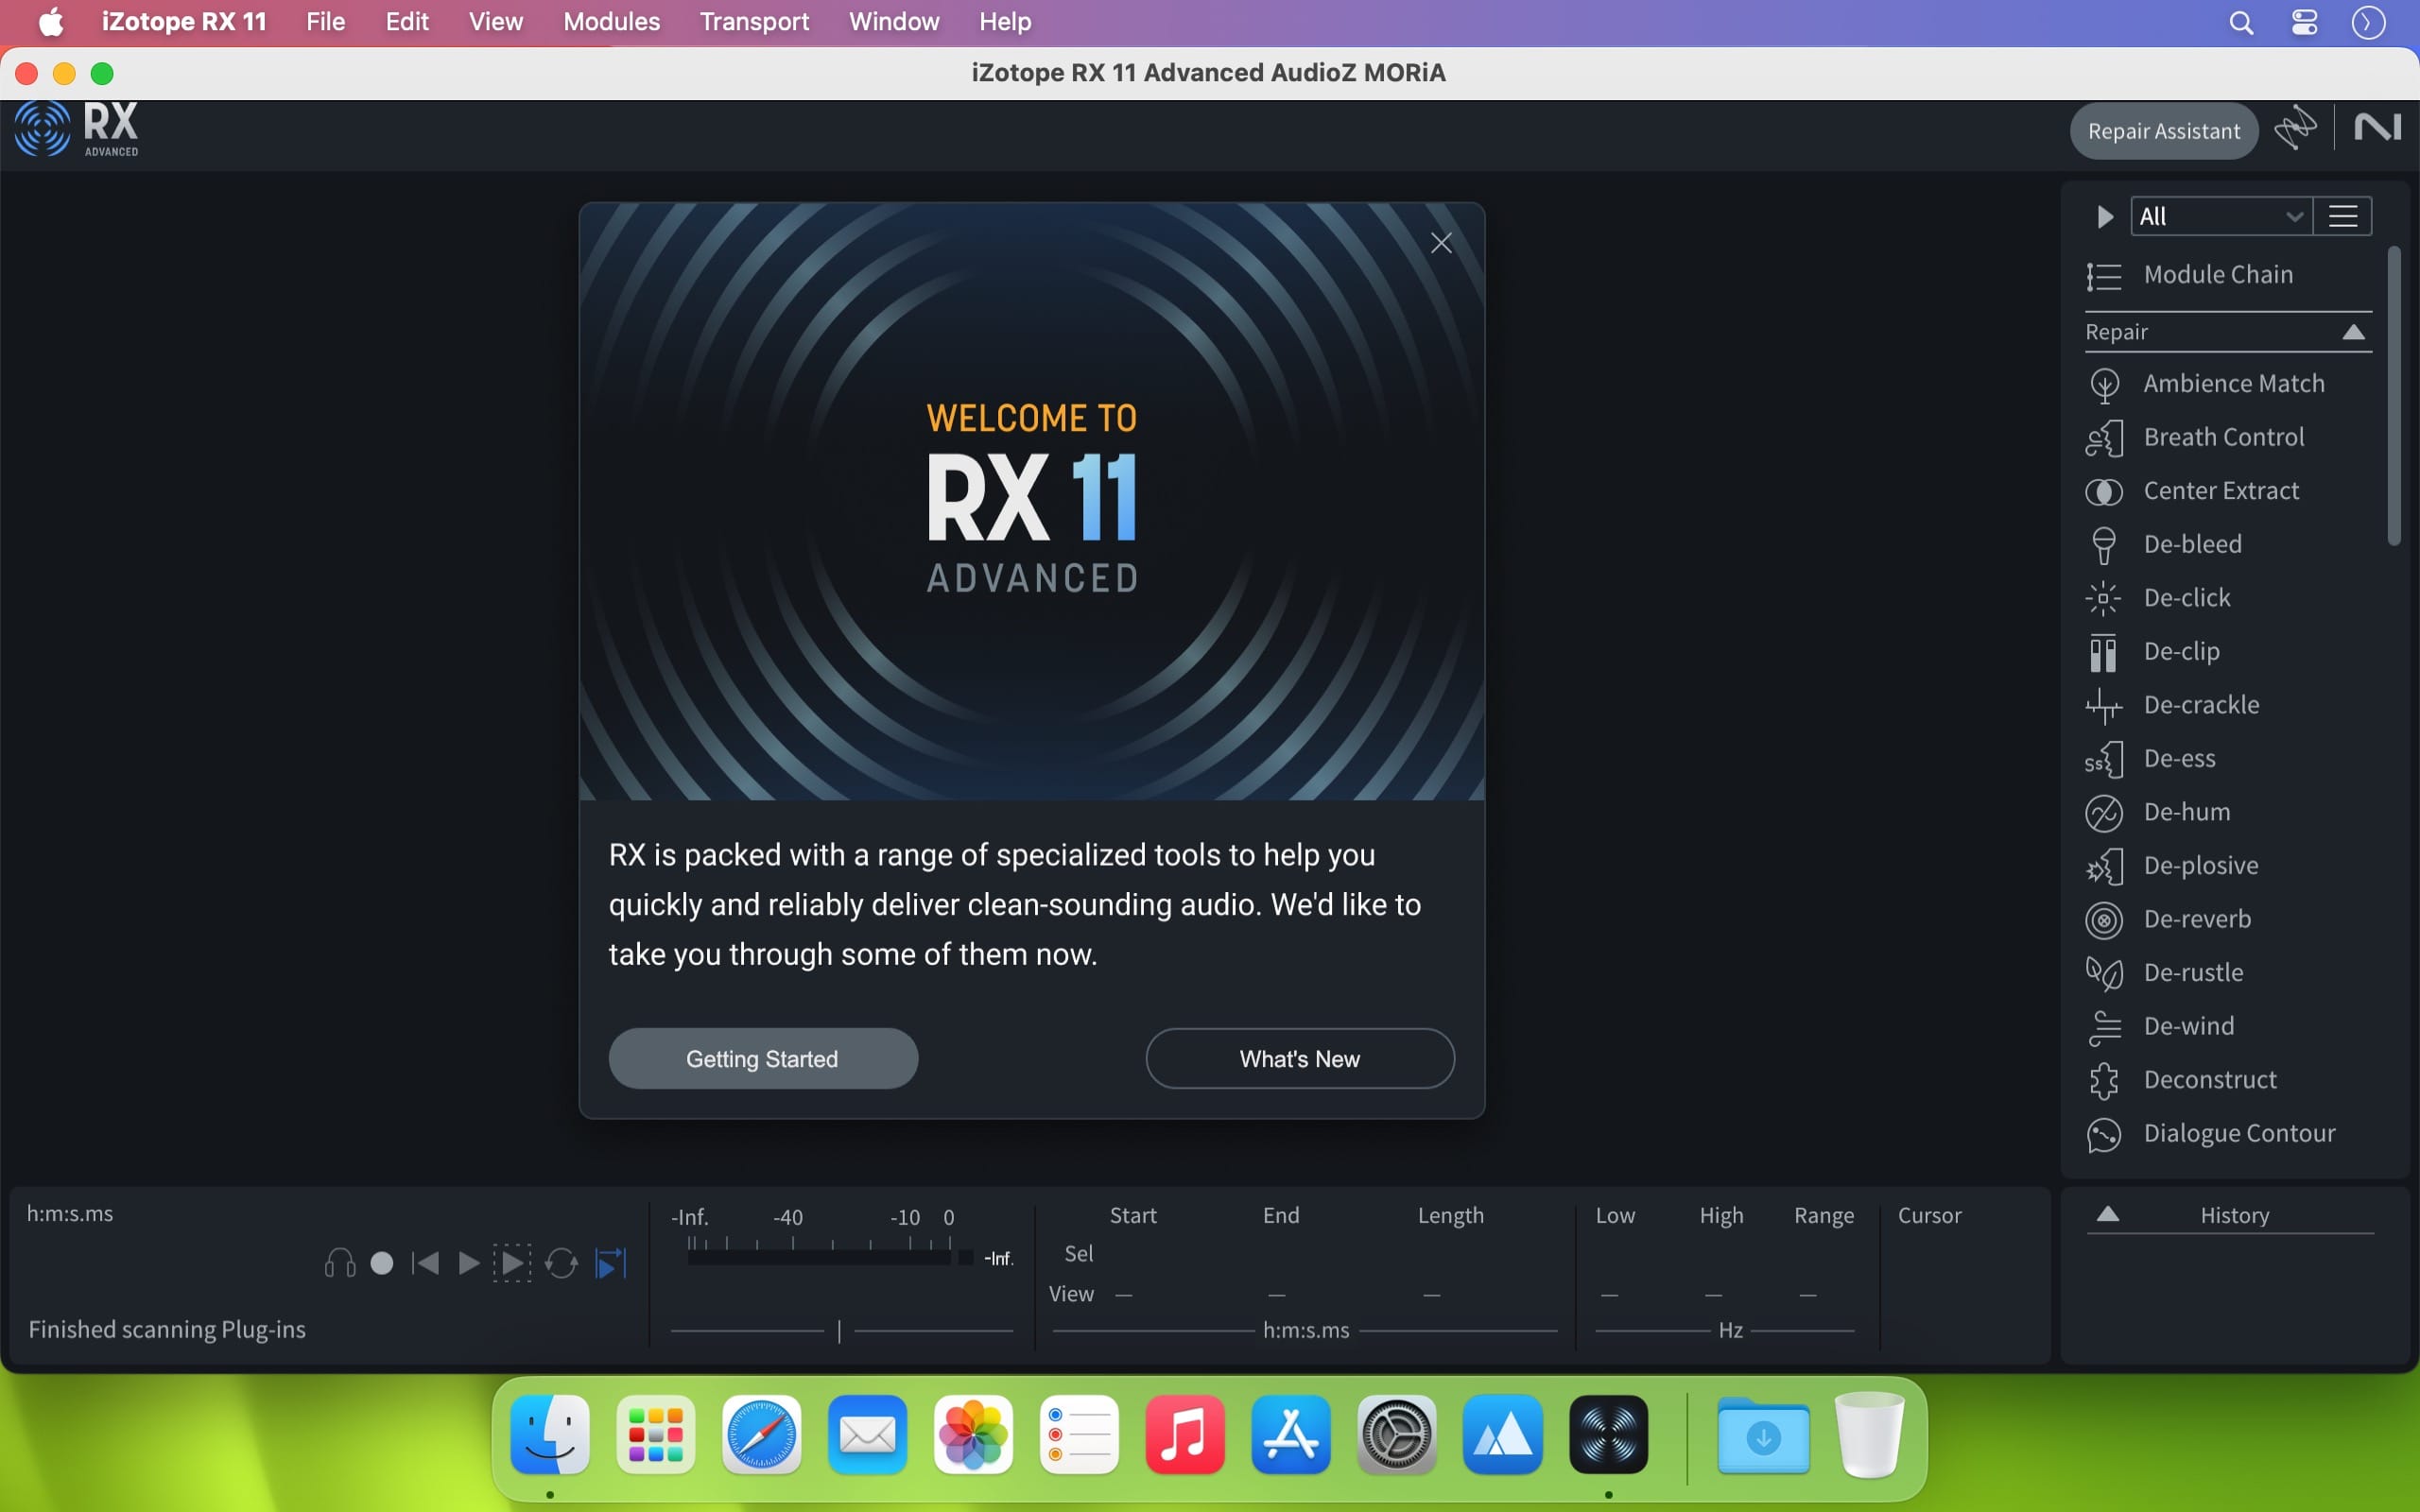Open System Settings from the Dock
This screenshot has width=2420, height=1512.
point(1397,1435)
